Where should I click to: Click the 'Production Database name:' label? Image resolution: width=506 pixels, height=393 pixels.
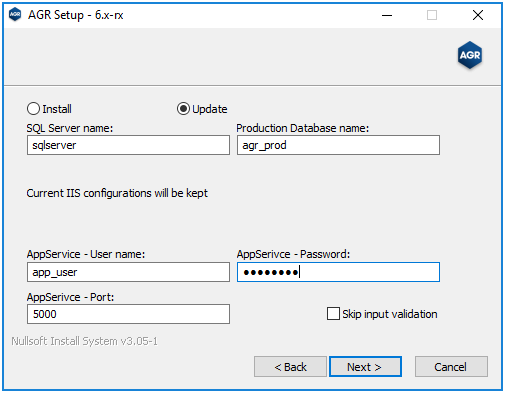point(303,128)
